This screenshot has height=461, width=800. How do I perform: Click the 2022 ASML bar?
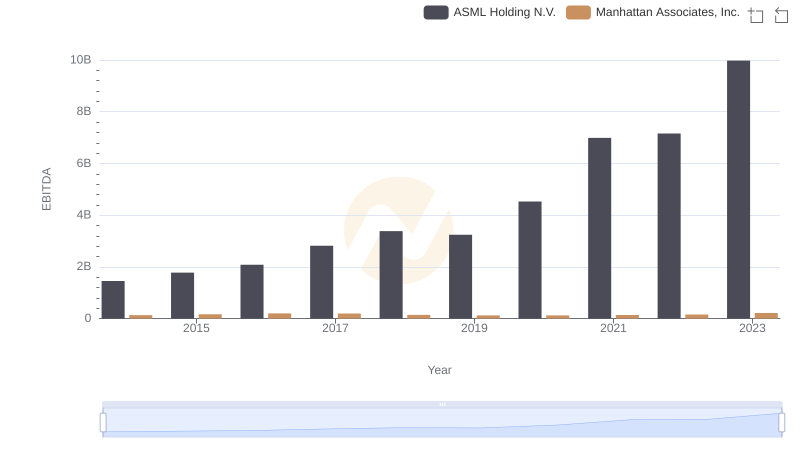[669, 226]
